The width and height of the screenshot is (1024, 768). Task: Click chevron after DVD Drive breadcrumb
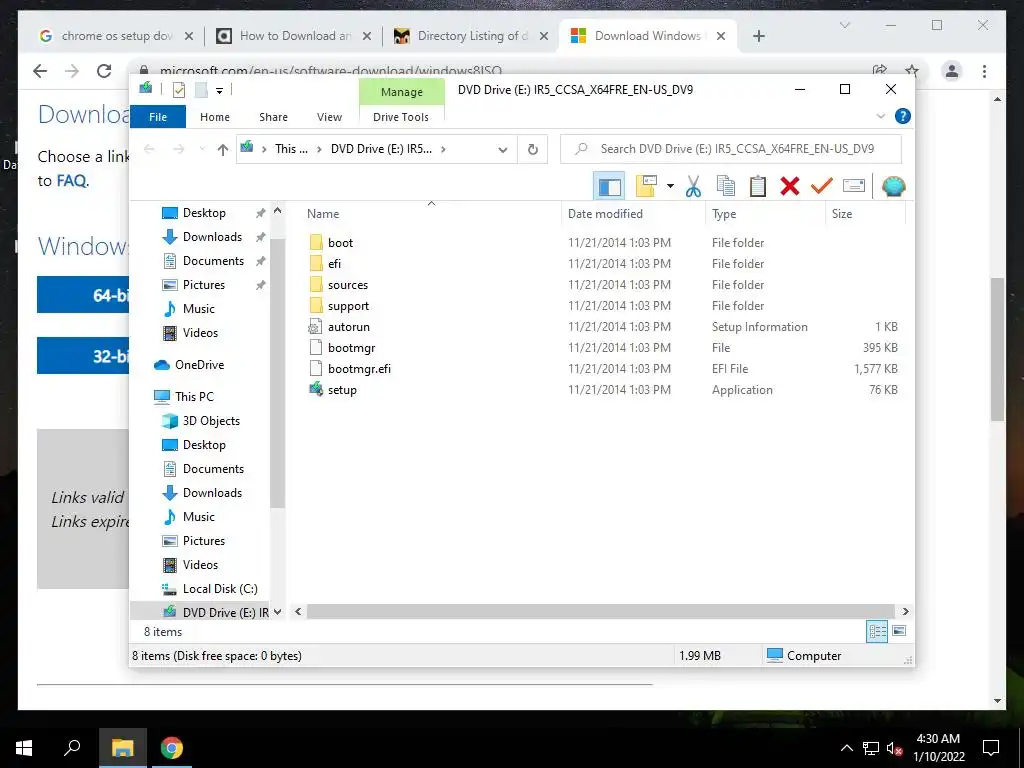[x=443, y=150]
